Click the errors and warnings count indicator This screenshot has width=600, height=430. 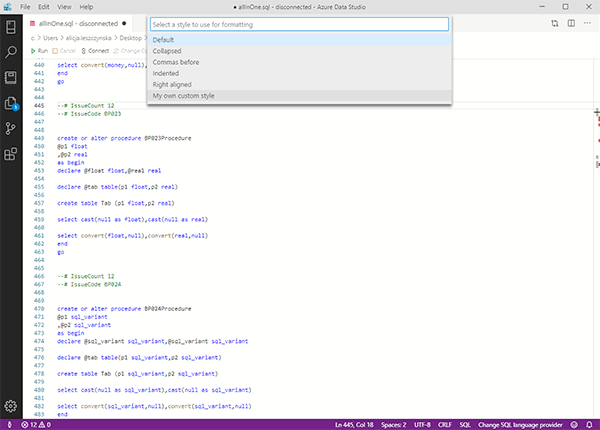coord(36,425)
